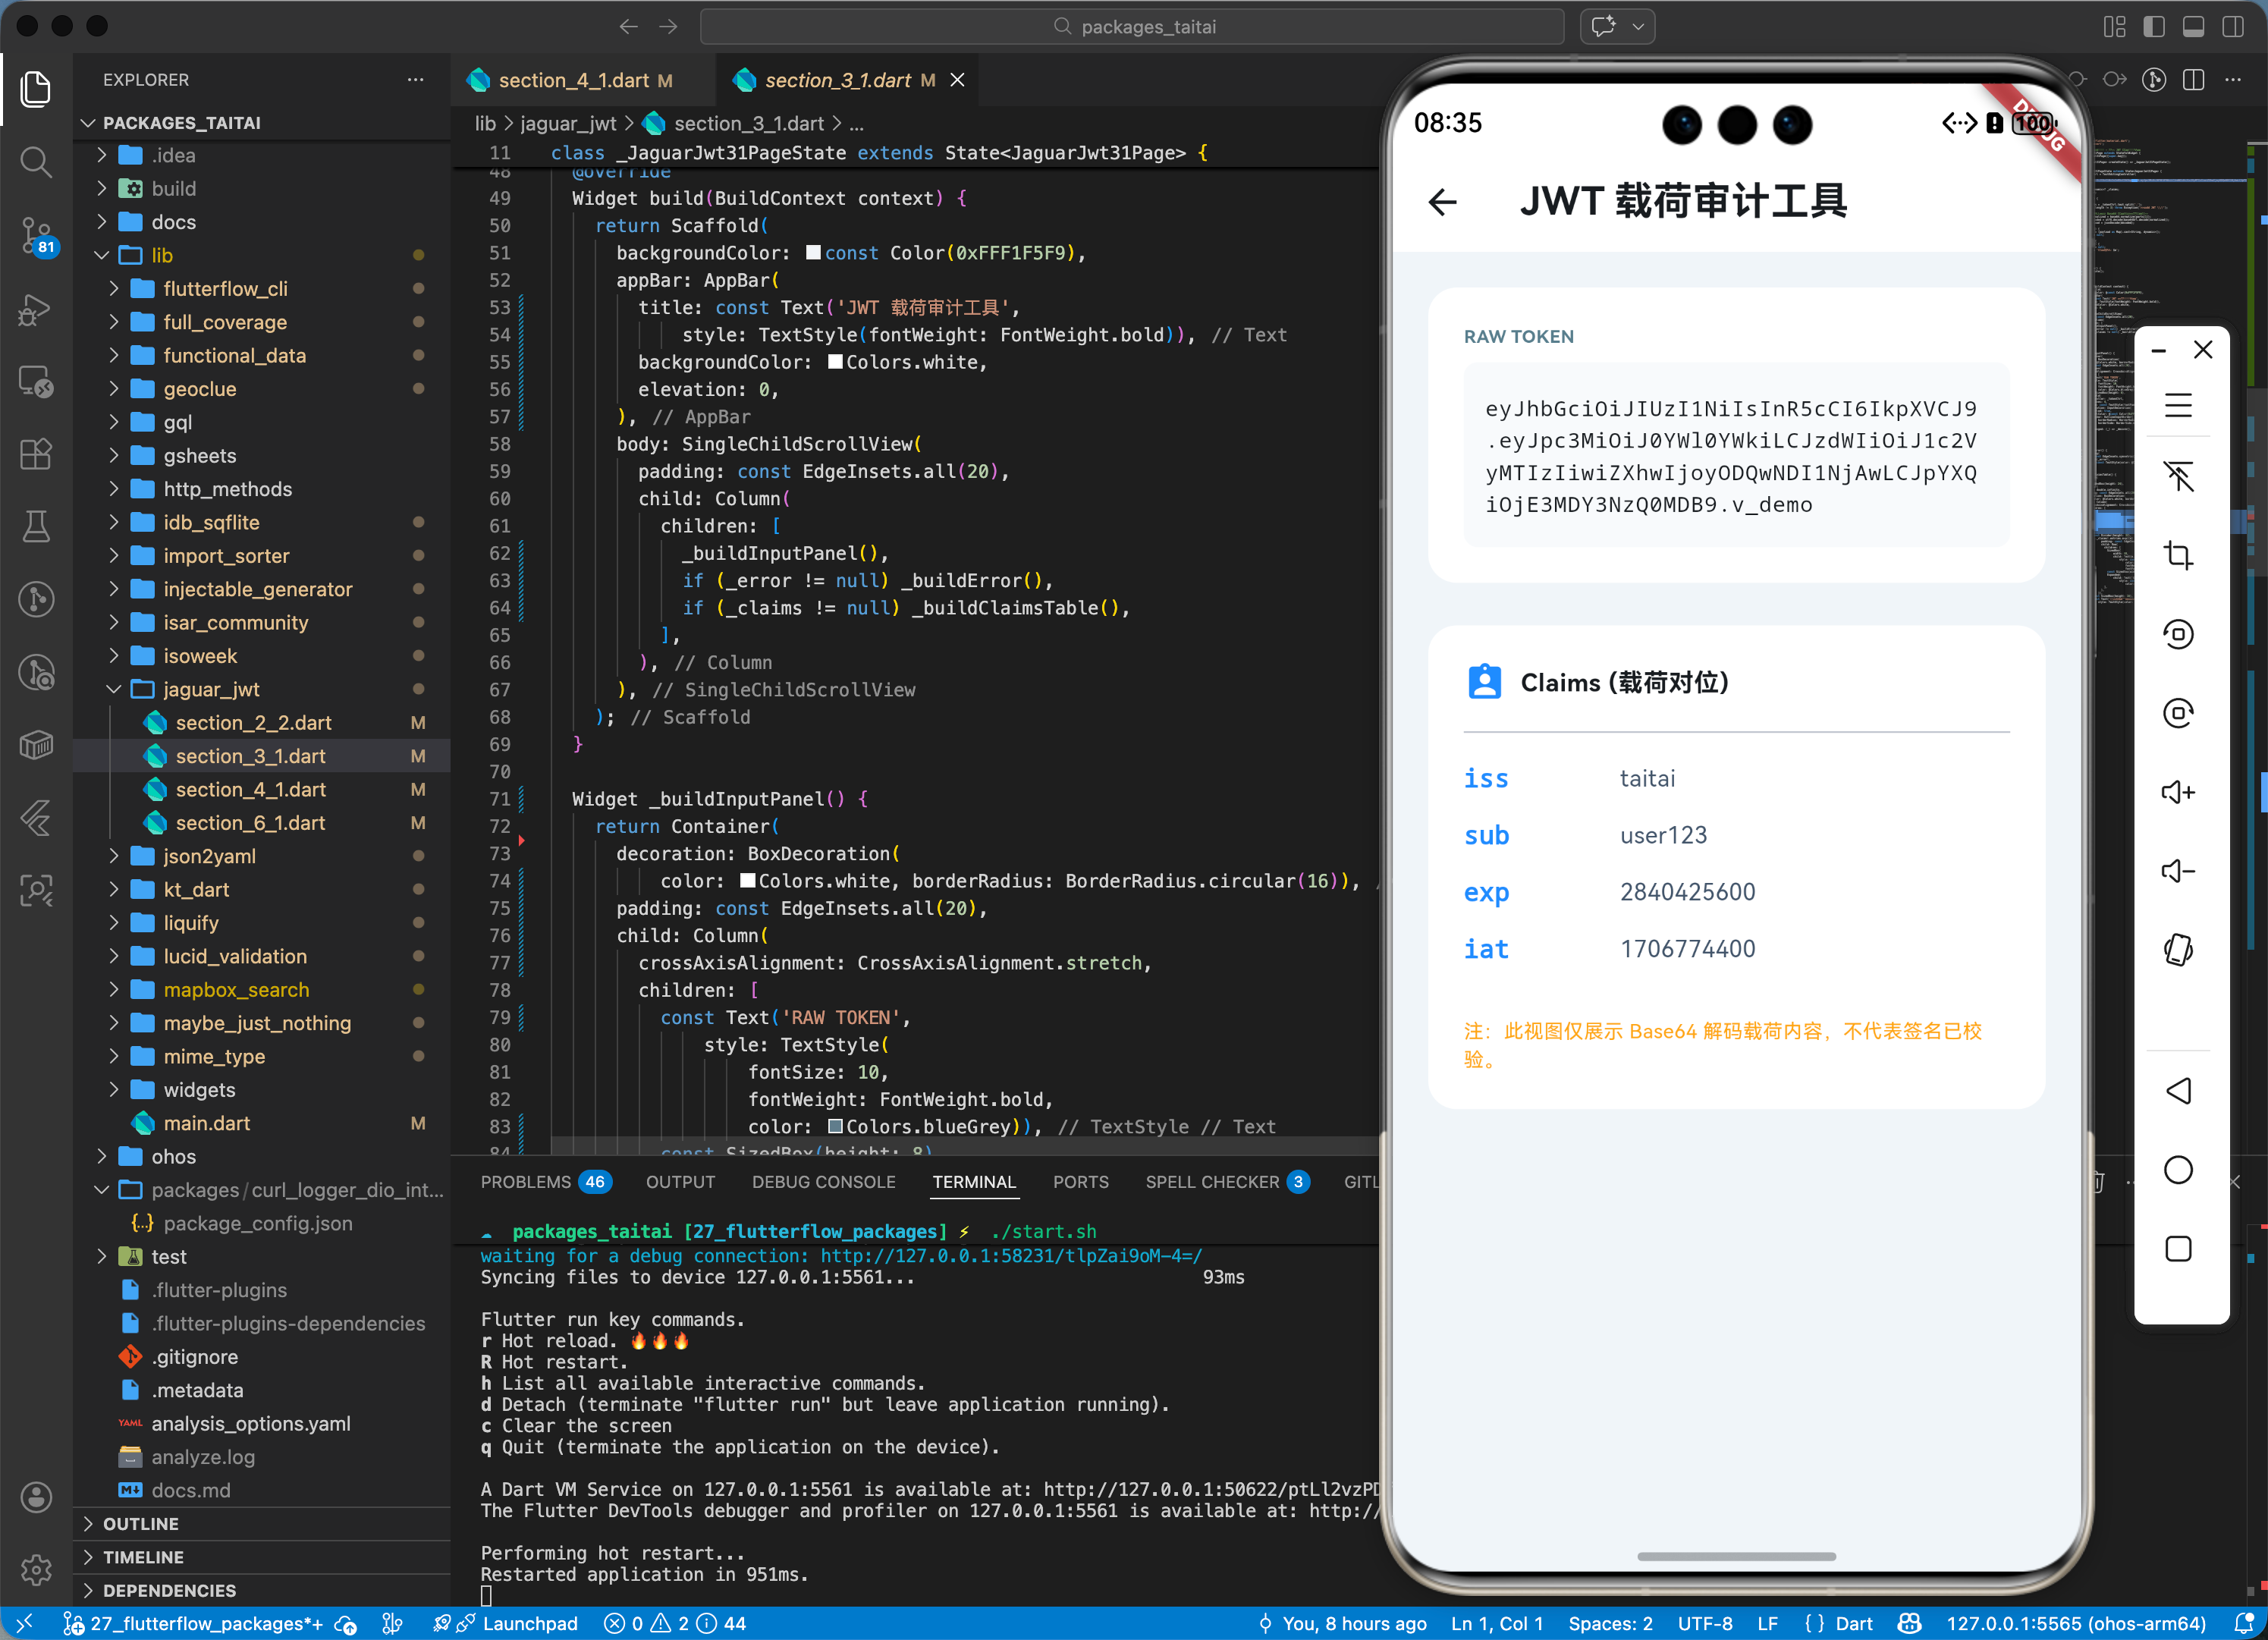Open the Extensions view
Viewport: 2268px width, 1640px height.
[36, 454]
